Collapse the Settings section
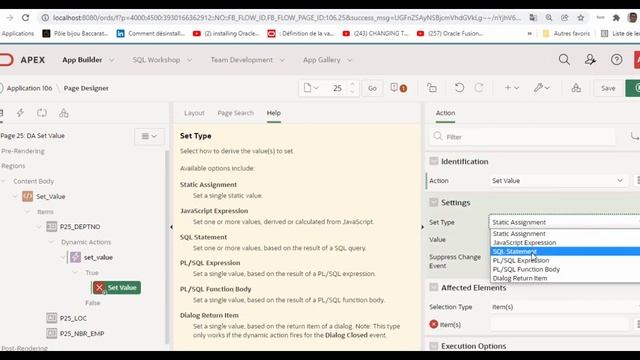This screenshot has height=360, width=640. pos(434,202)
